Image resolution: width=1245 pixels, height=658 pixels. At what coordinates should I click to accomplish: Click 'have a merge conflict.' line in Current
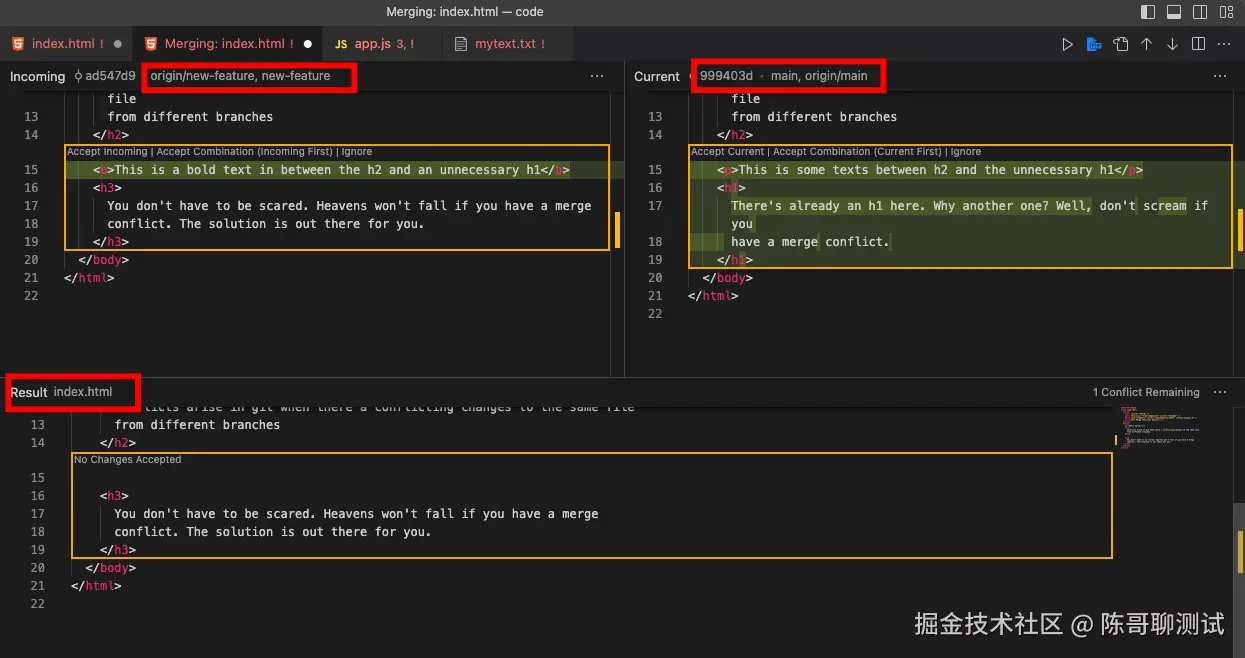coord(810,242)
